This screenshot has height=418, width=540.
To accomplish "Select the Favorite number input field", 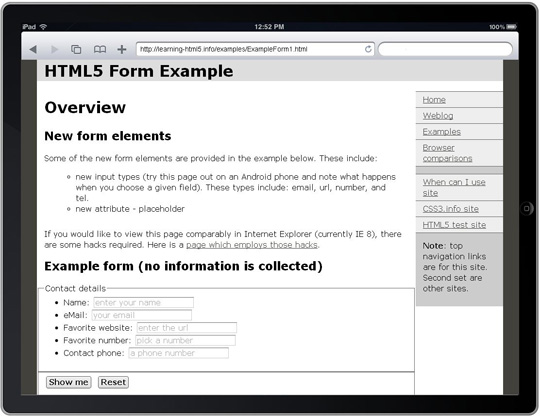I will click(186, 340).
